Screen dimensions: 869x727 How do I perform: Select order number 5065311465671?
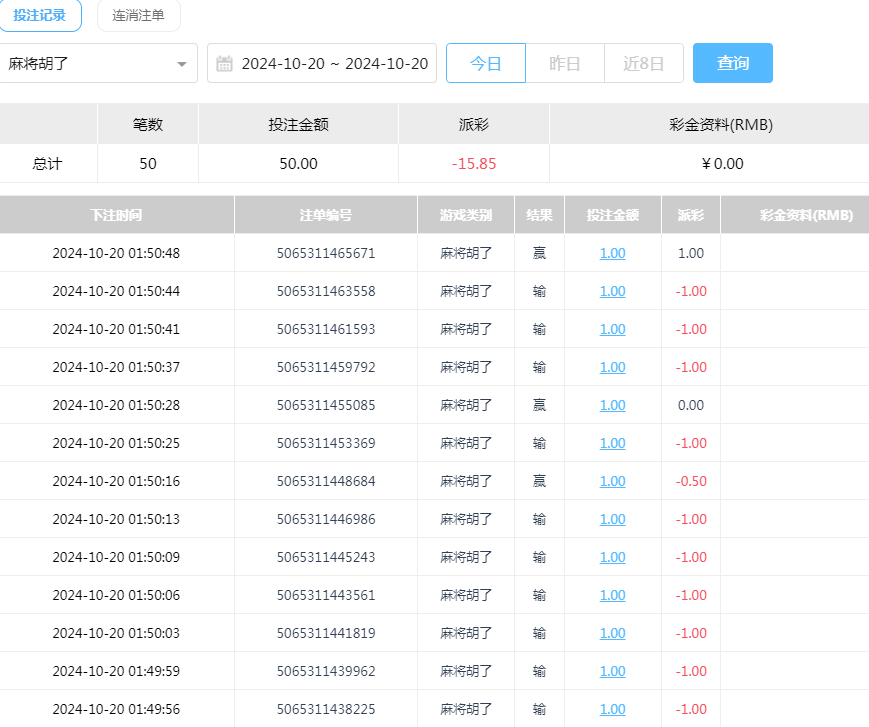tap(325, 253)
